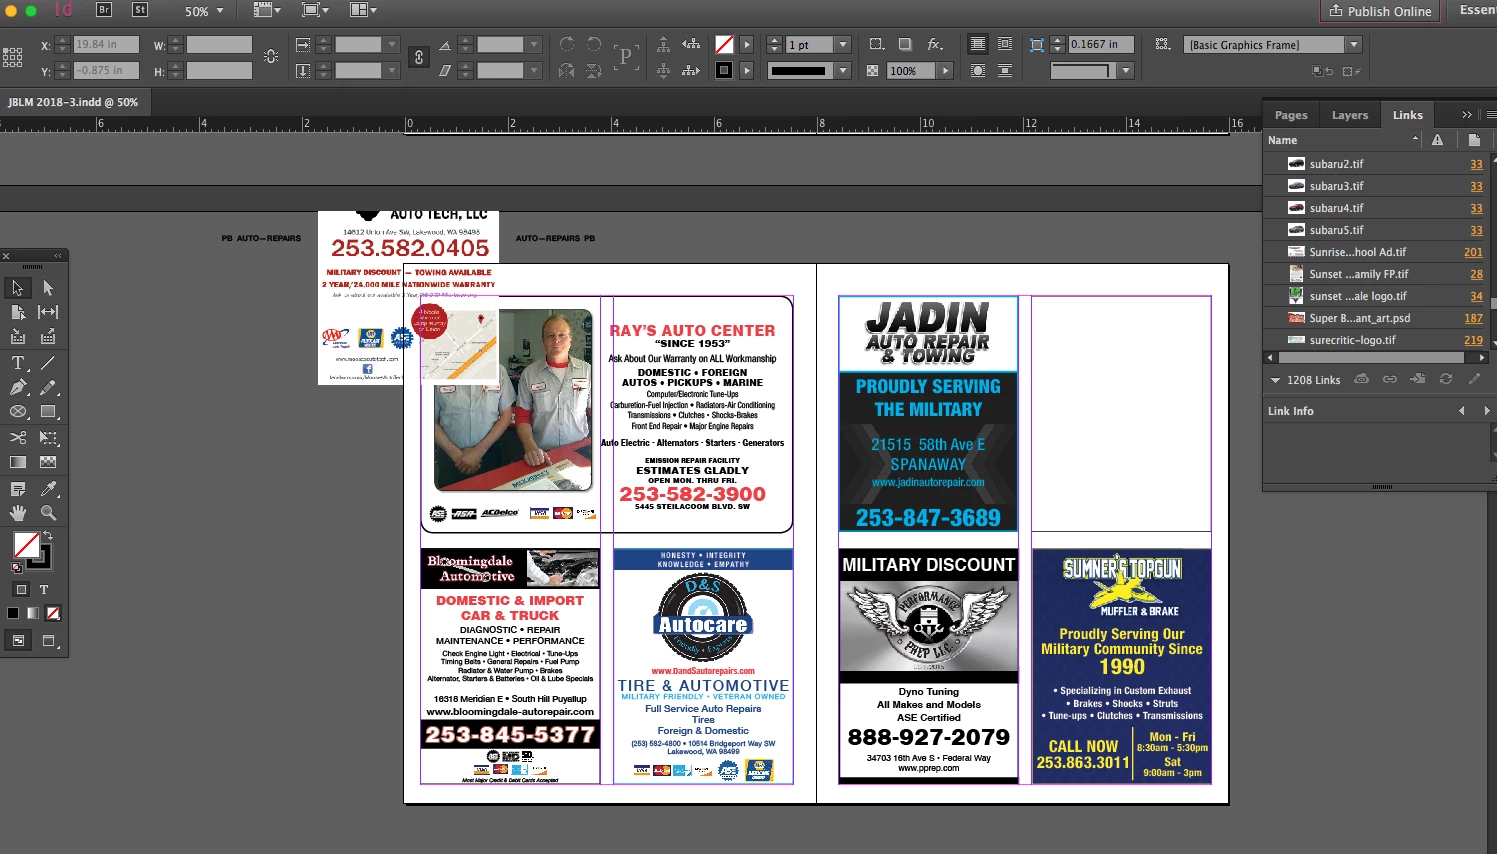Open the Arrange Documents dropdown
This screenshot has width=1497, height=854.
coord(363,10)
